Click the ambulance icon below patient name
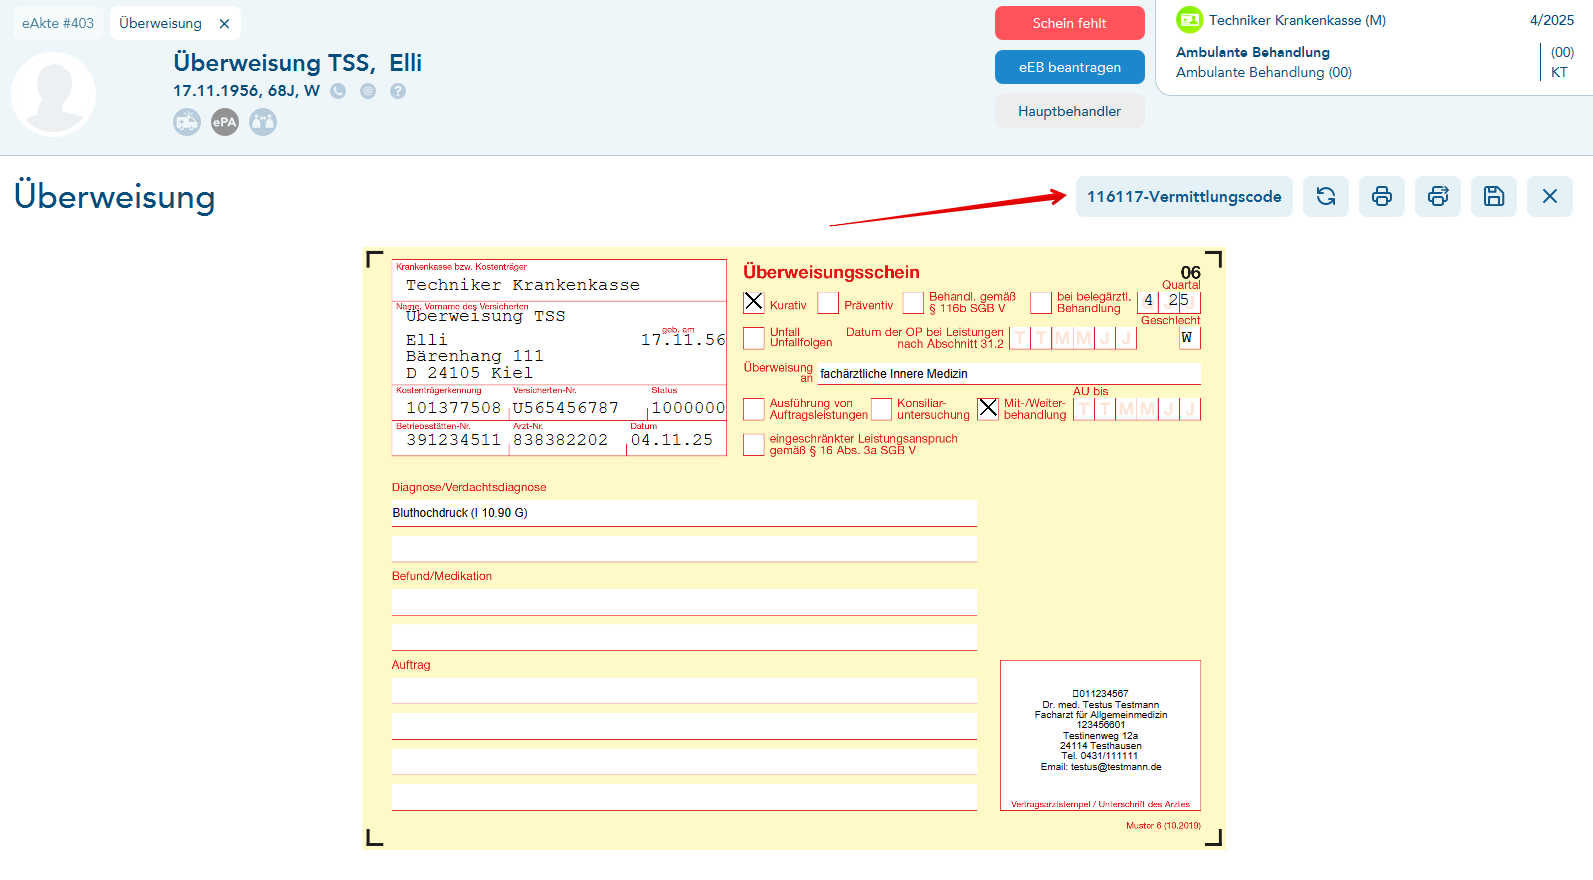The width and height of the screenshot is (1593, 880). point(187,122)
